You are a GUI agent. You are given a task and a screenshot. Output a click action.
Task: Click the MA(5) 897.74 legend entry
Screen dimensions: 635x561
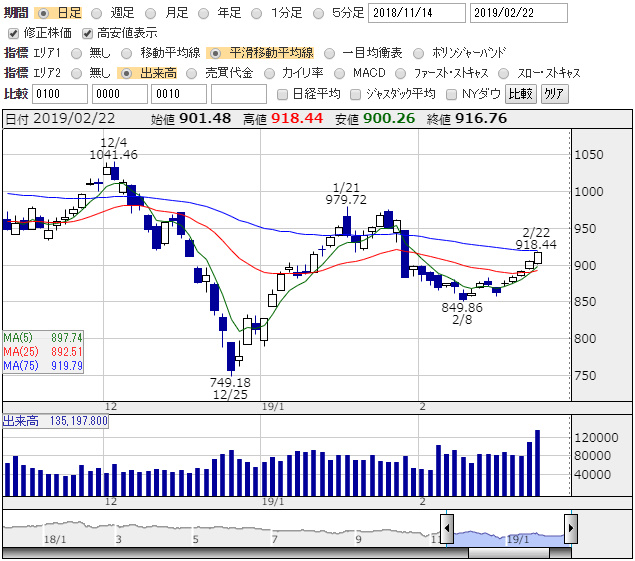pos(43,337)
